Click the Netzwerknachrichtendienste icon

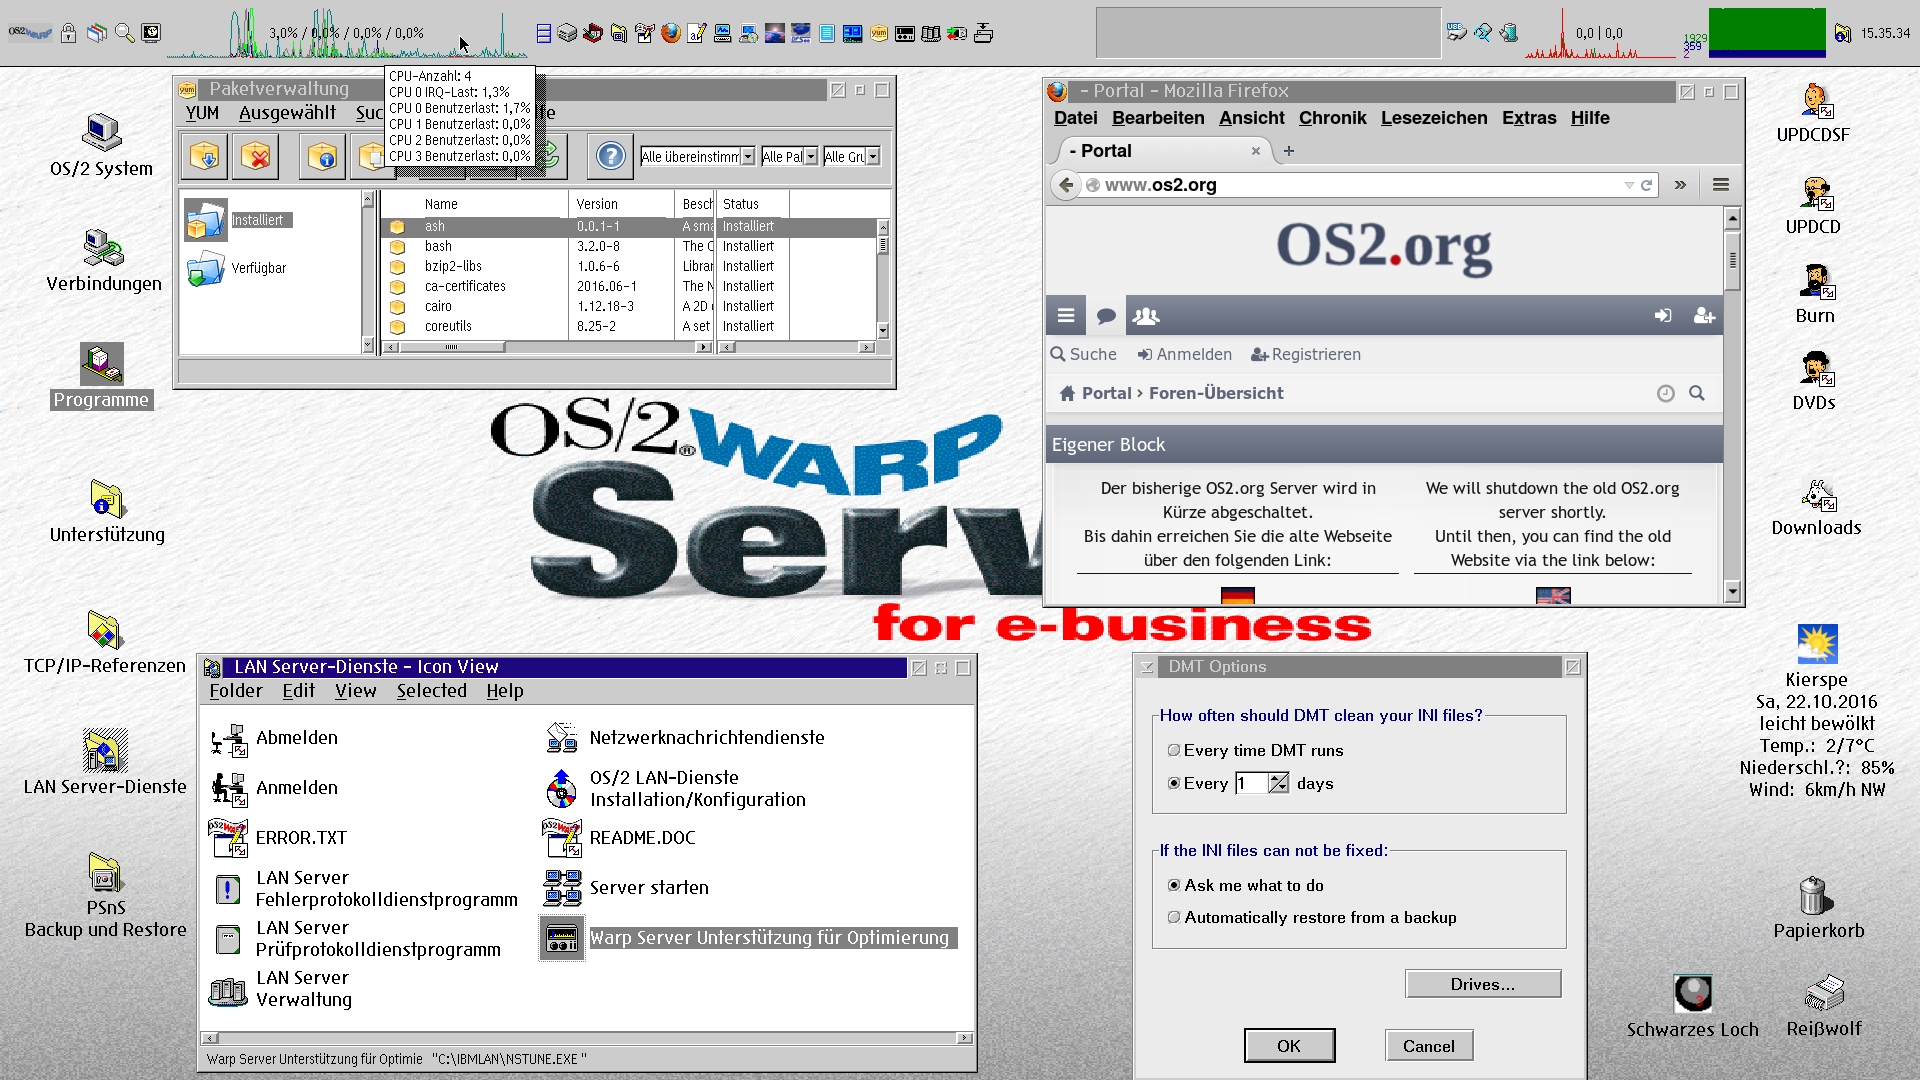[x=562, y=739]
